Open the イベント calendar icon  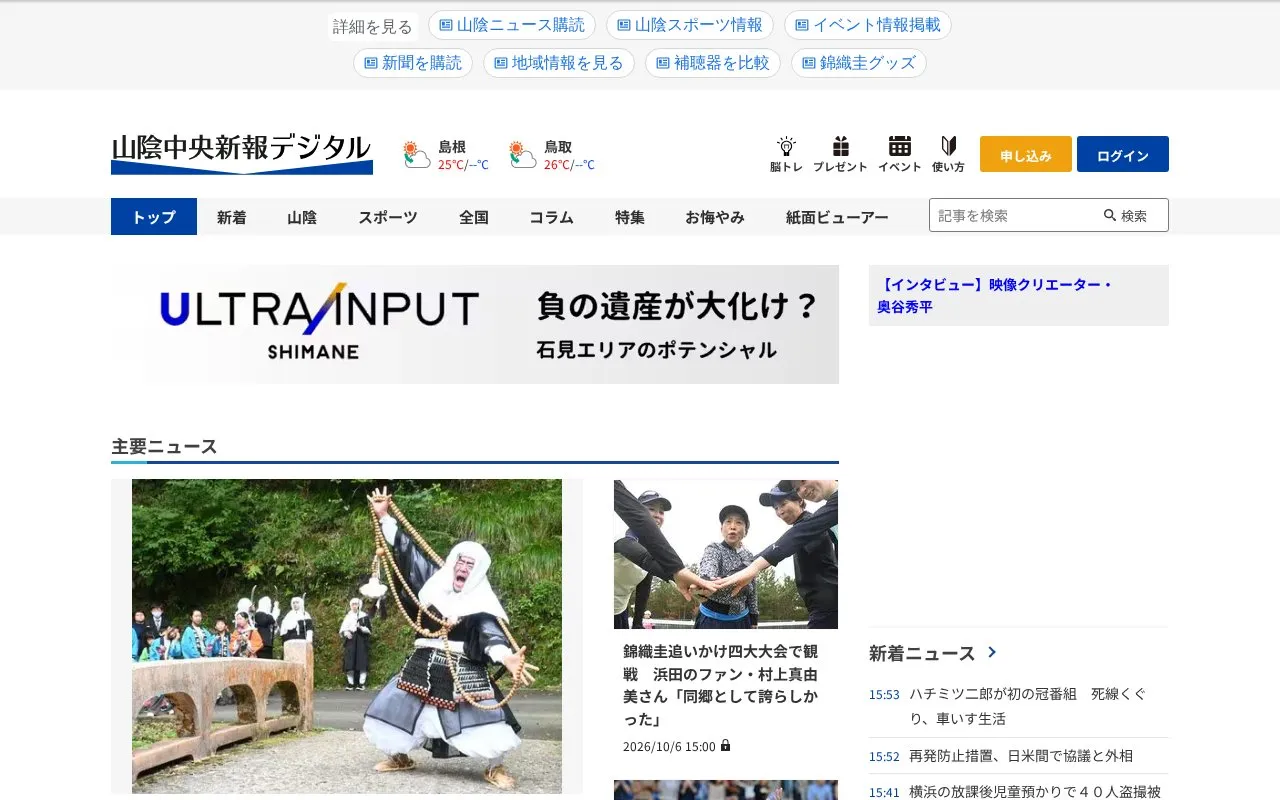click(899, 154)
